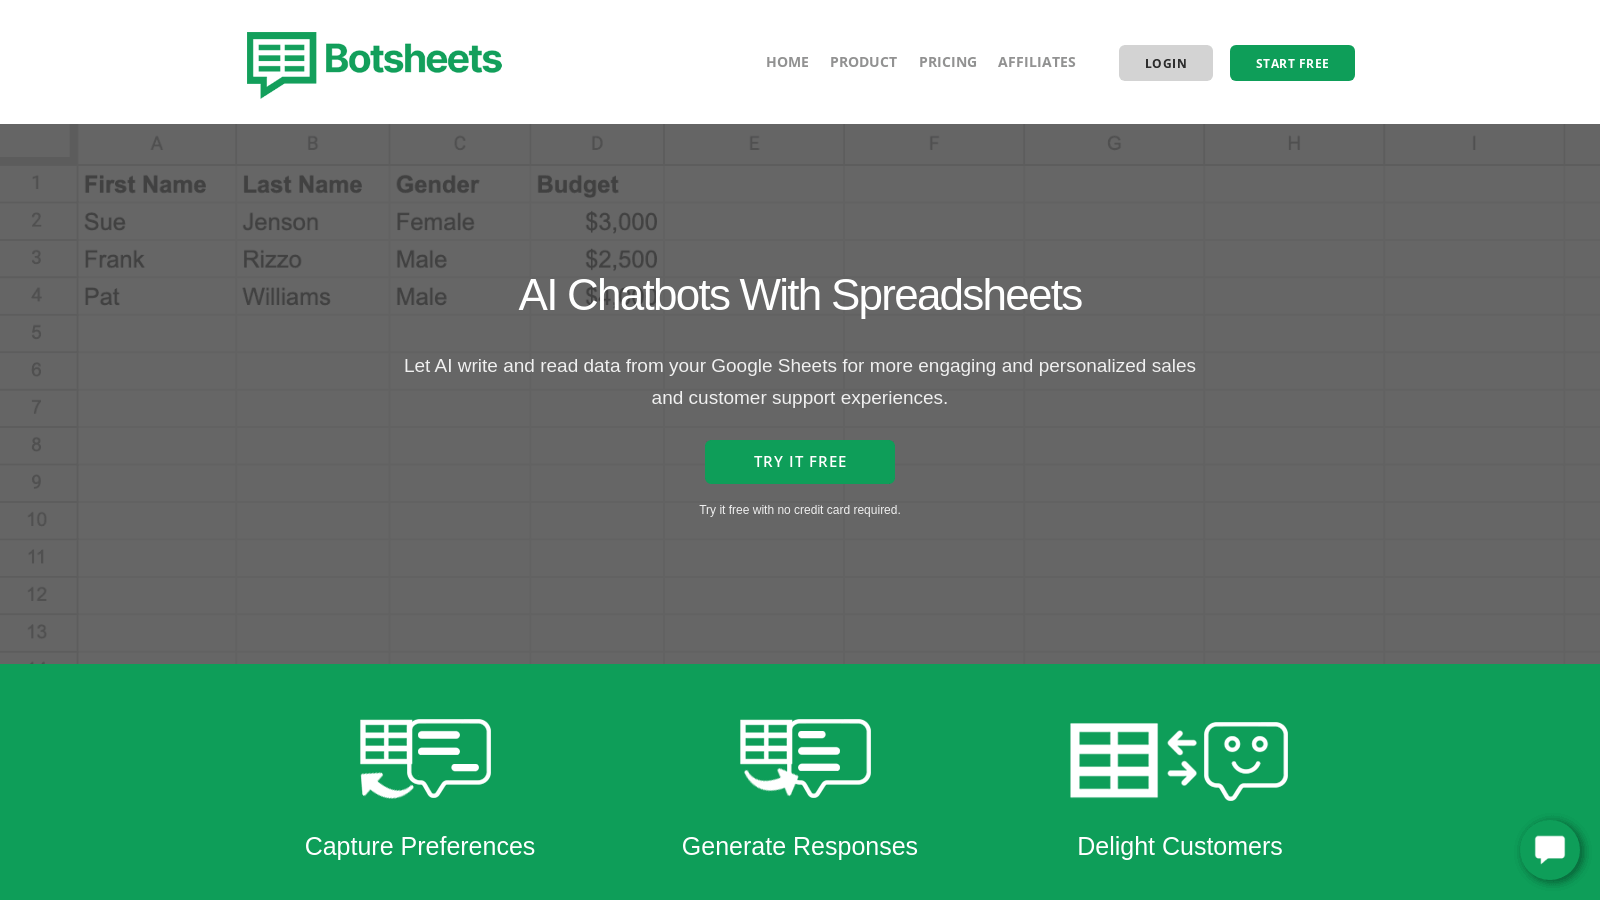Click the Delight Customers icon
The width and height of the screenshot is (1600, 900).
[x=1179, y=761]
